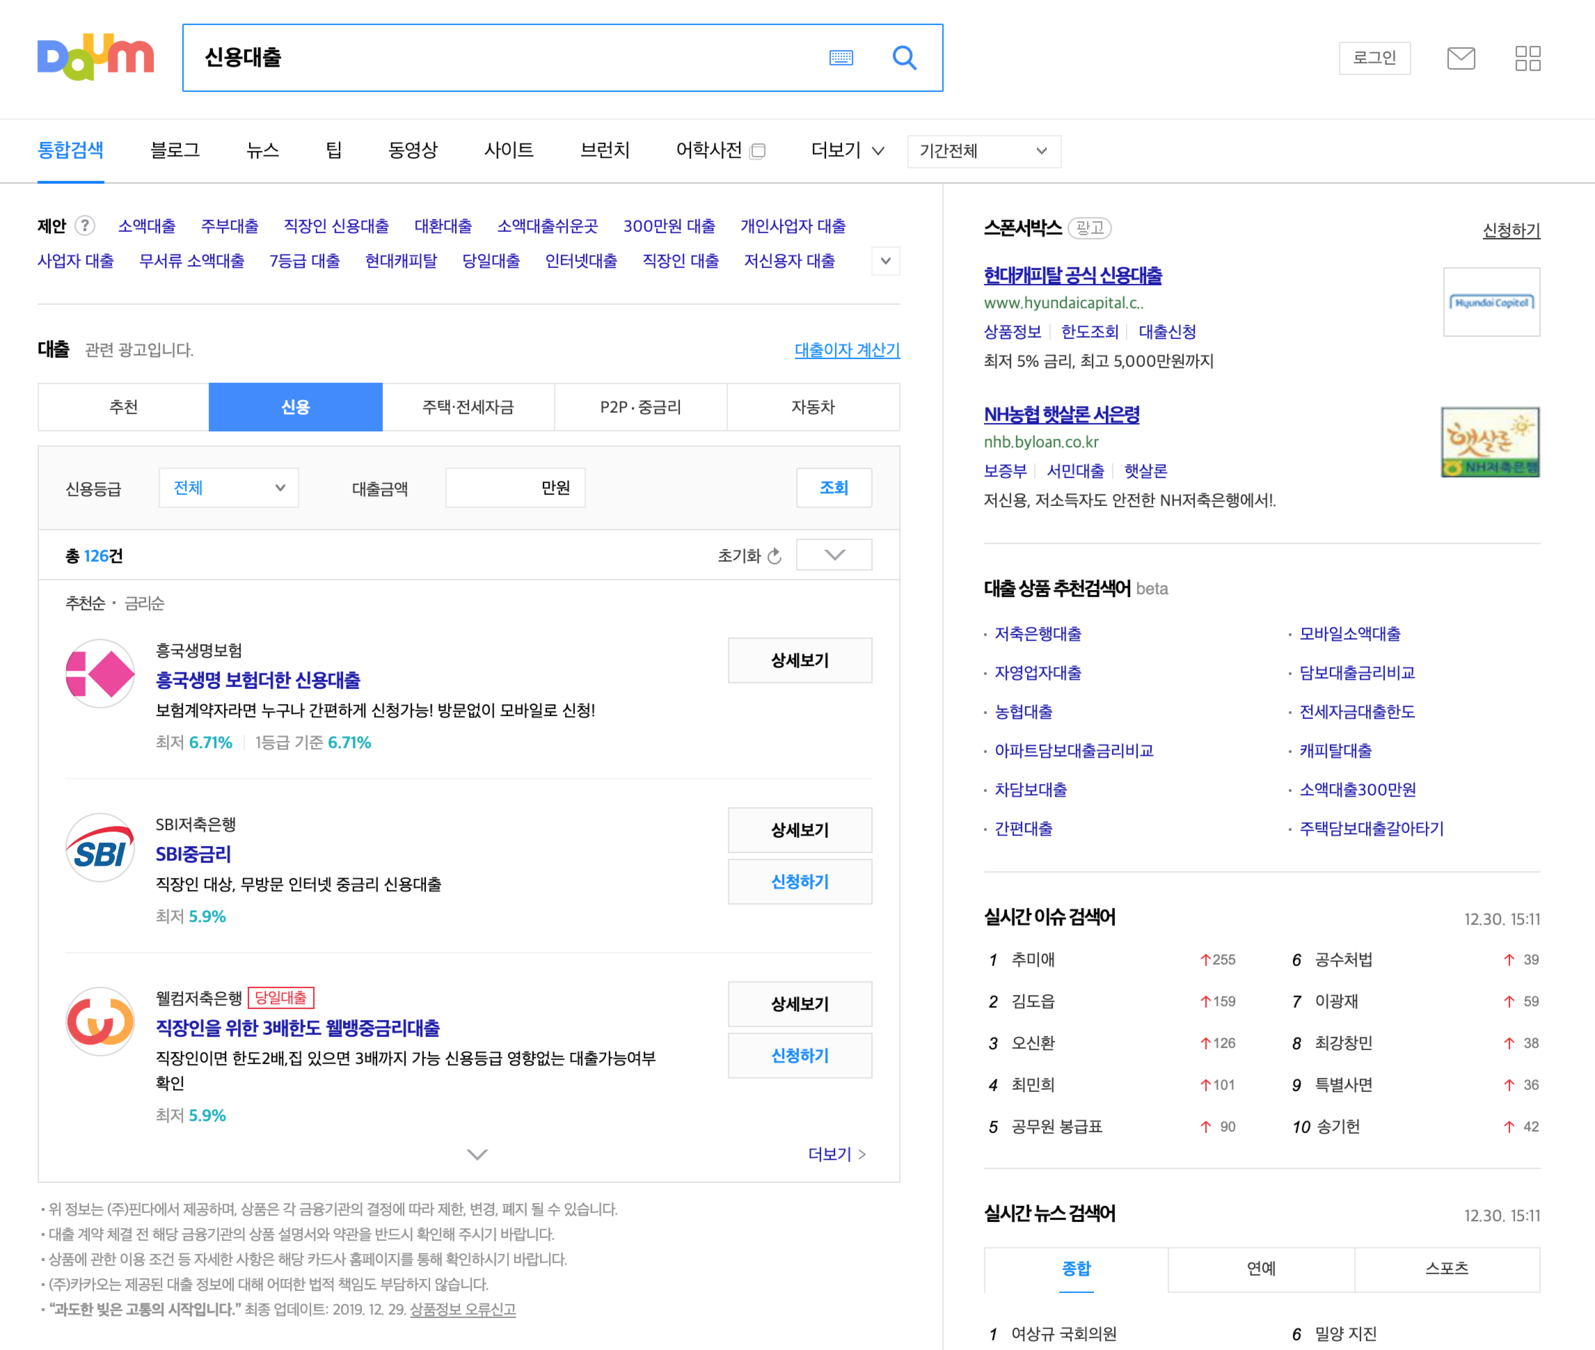Open the 흥국생명 보험더한 신용대출 title
This screenshot has width=1595, height=1350.
[258, 680]
